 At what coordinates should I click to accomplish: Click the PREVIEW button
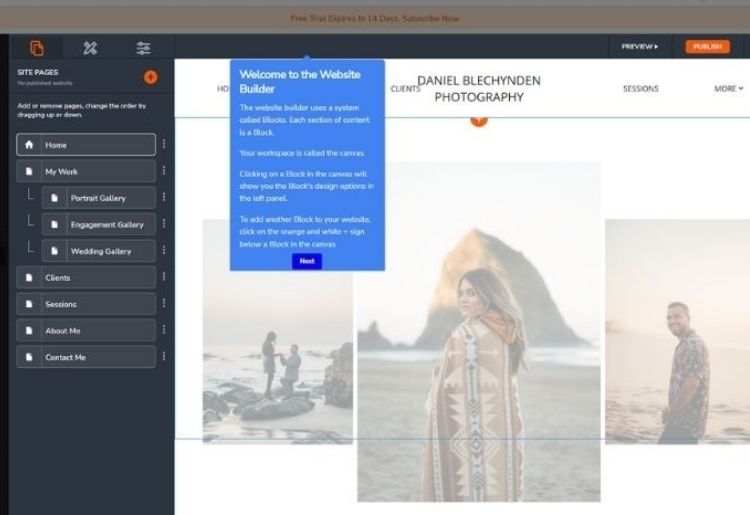pos(640,47)
